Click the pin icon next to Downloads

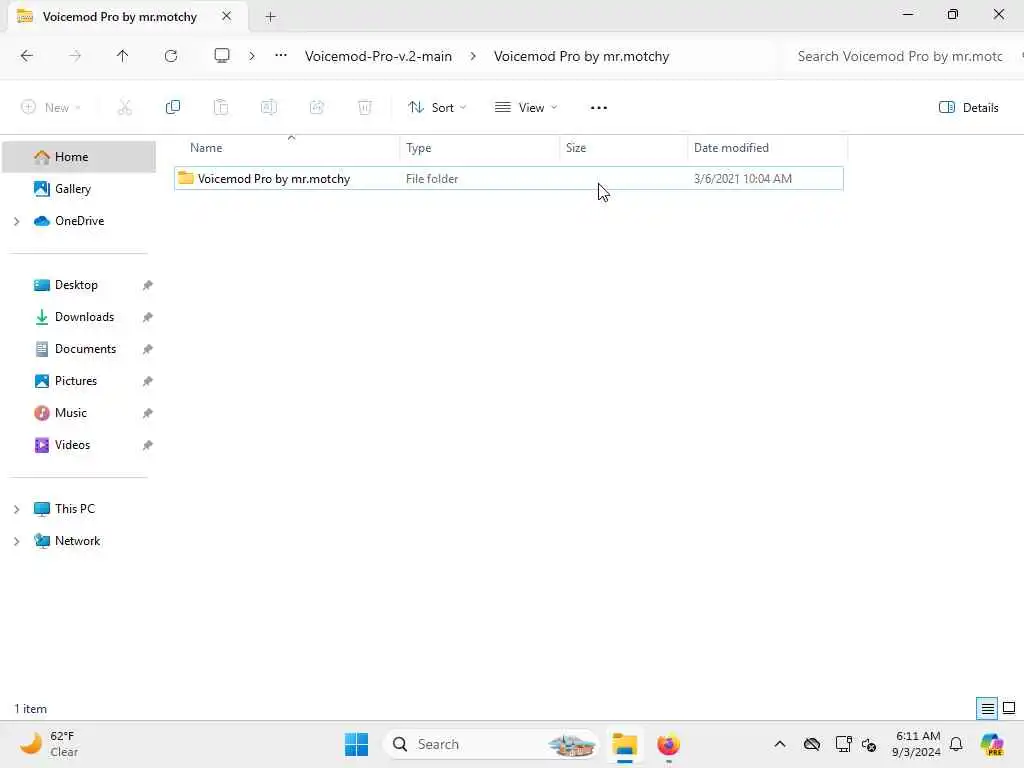coord(148,317)
